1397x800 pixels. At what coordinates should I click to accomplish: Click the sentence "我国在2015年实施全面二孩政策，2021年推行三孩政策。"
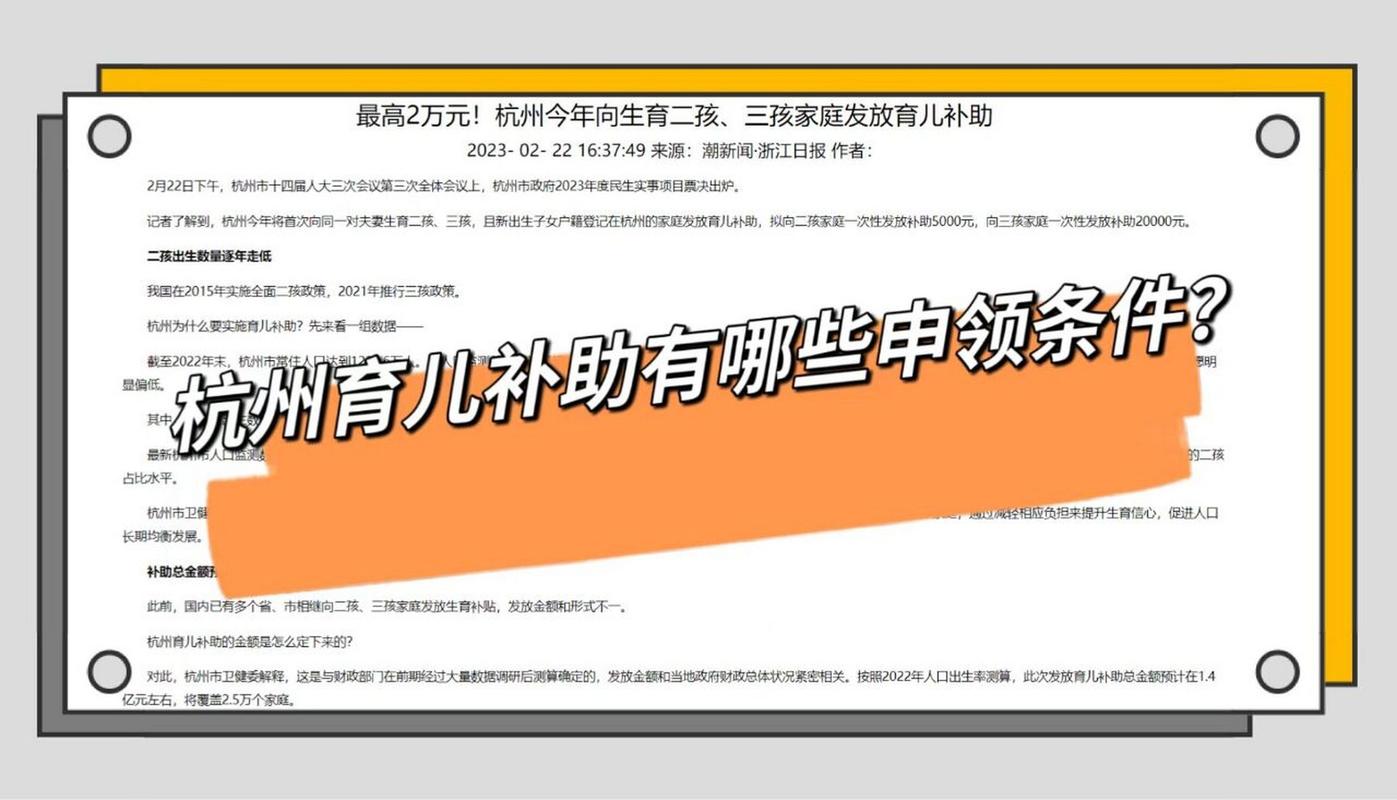click(304, 291)
